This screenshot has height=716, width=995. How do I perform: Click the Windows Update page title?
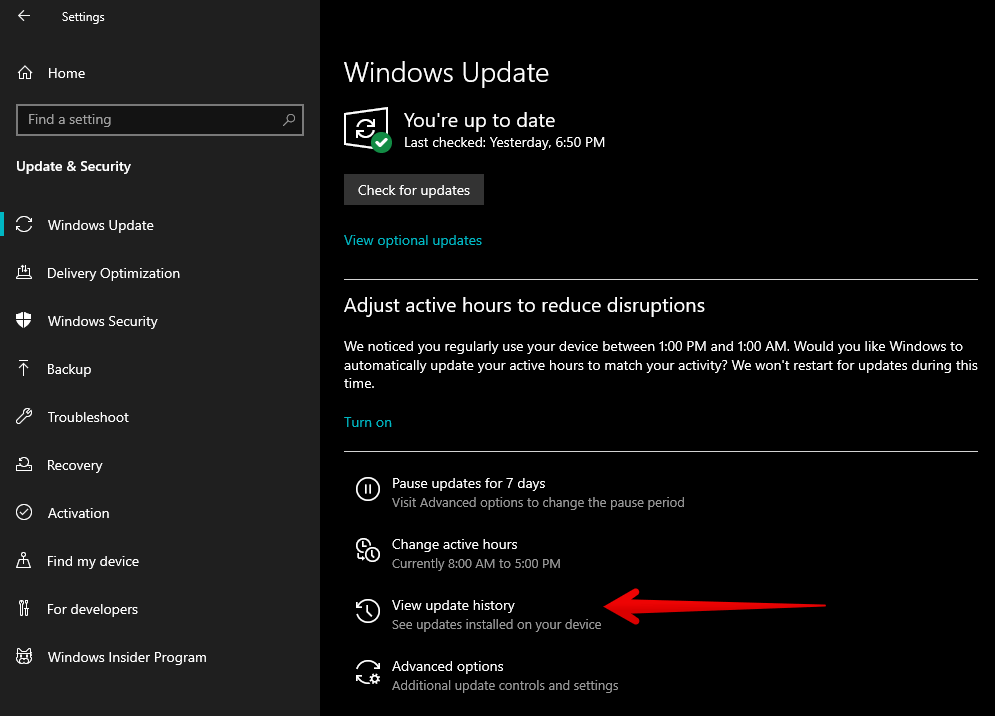pyautogui.click(x=446, y=72)
